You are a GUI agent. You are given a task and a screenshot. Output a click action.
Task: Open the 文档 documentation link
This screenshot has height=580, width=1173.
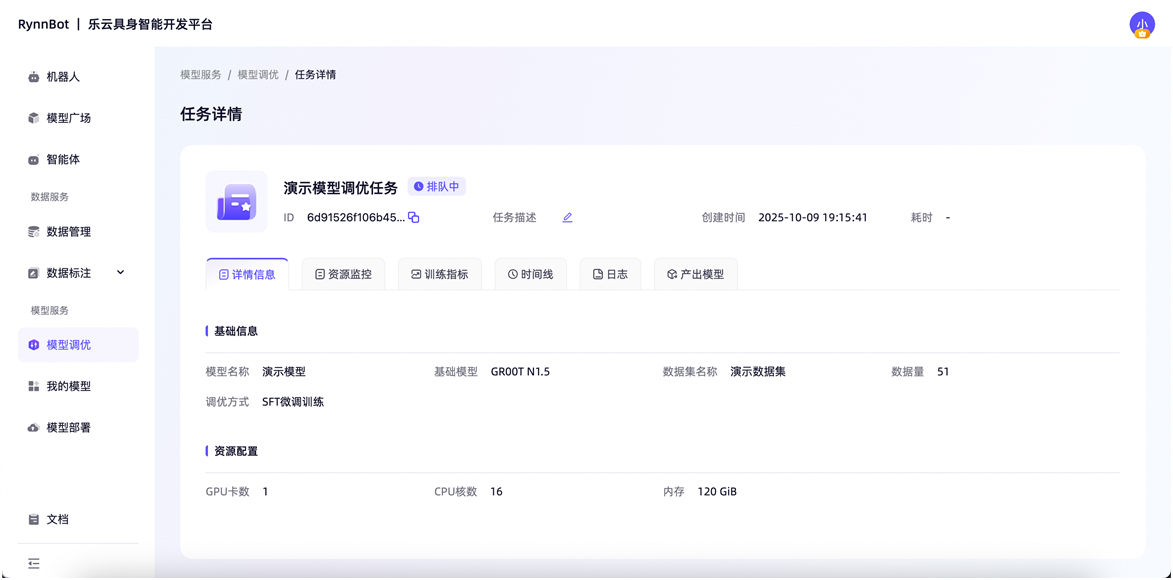click(x=78, y=519)
